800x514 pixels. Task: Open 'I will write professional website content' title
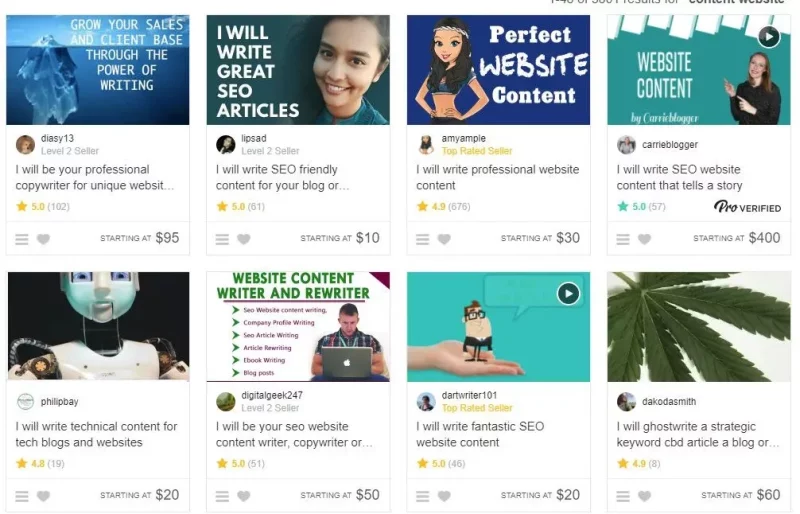[497, 177]
